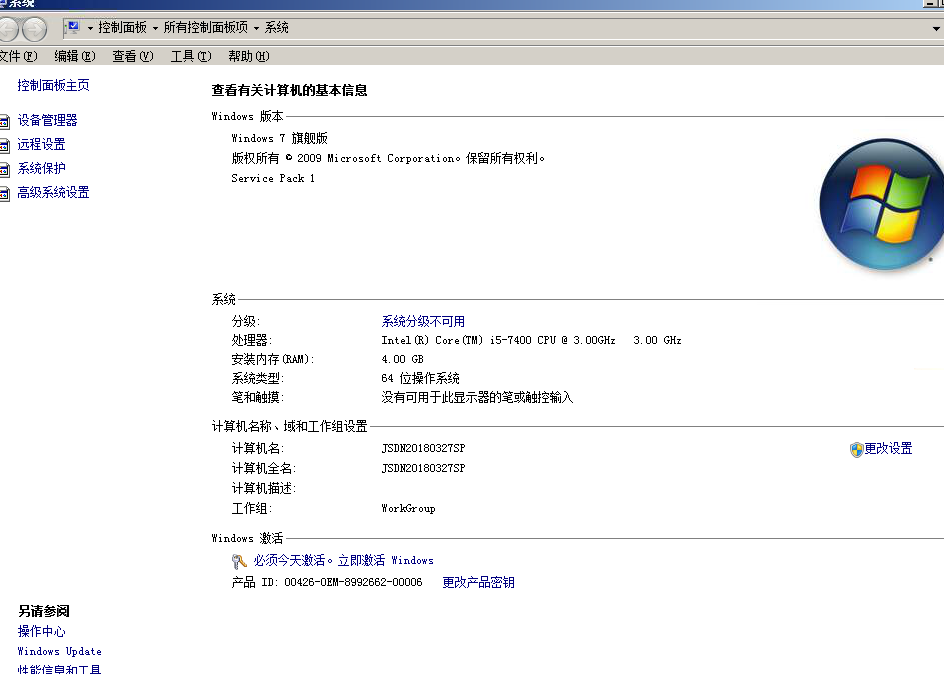Click the 另请参阅 heading
This screenshot has height=674, width=944.
point(43,611)
